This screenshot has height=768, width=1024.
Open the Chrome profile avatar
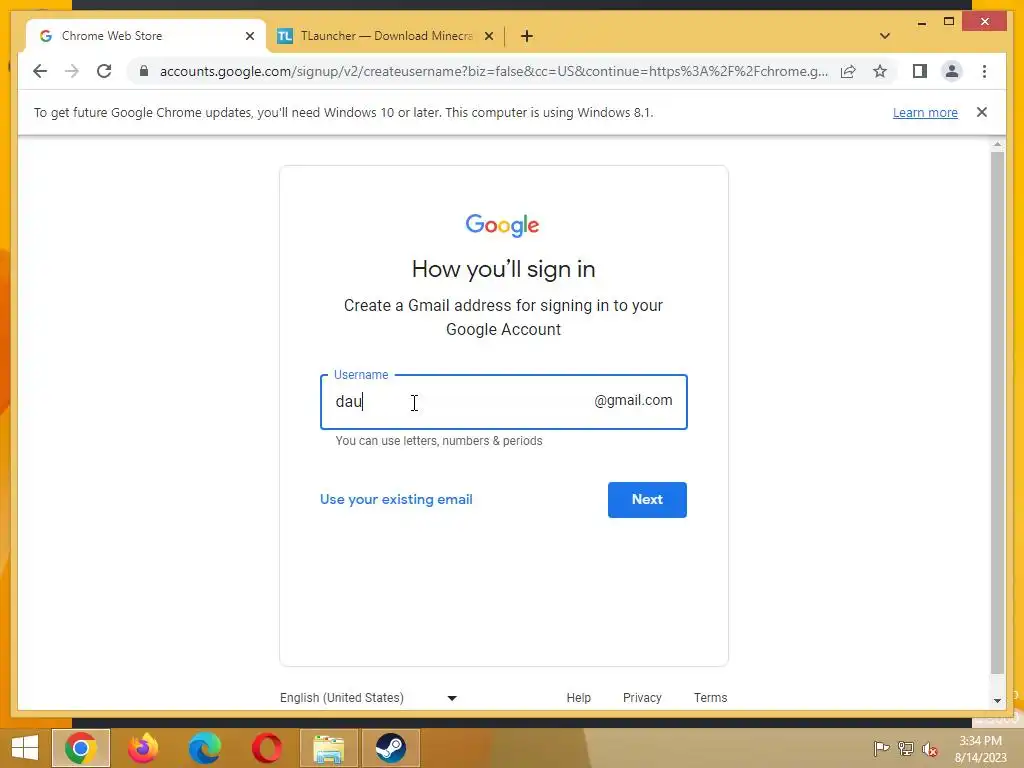point(952,71)
